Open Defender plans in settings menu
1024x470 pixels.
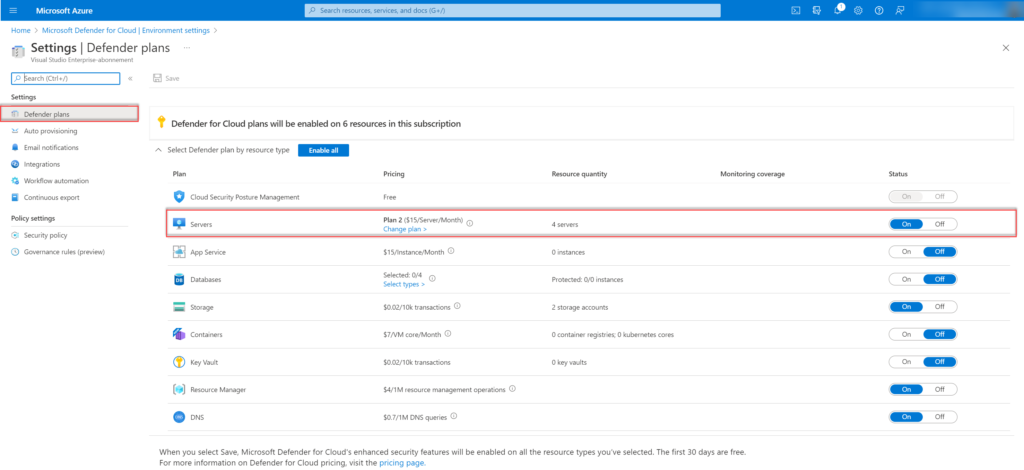(69, 114)
